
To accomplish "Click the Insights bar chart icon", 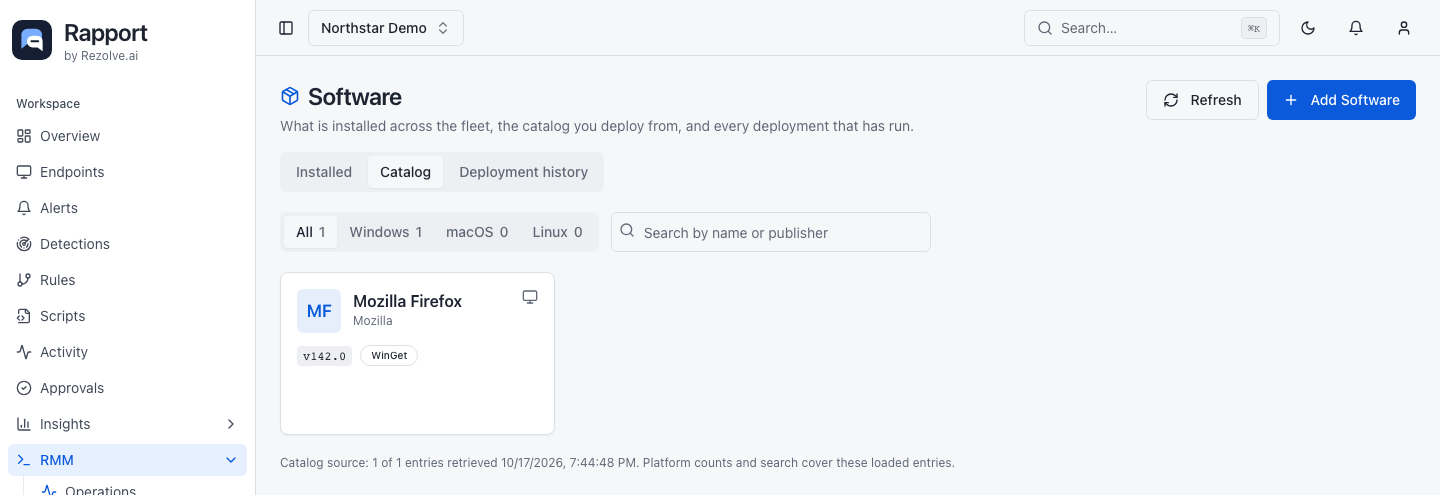I will coord(24,424).
